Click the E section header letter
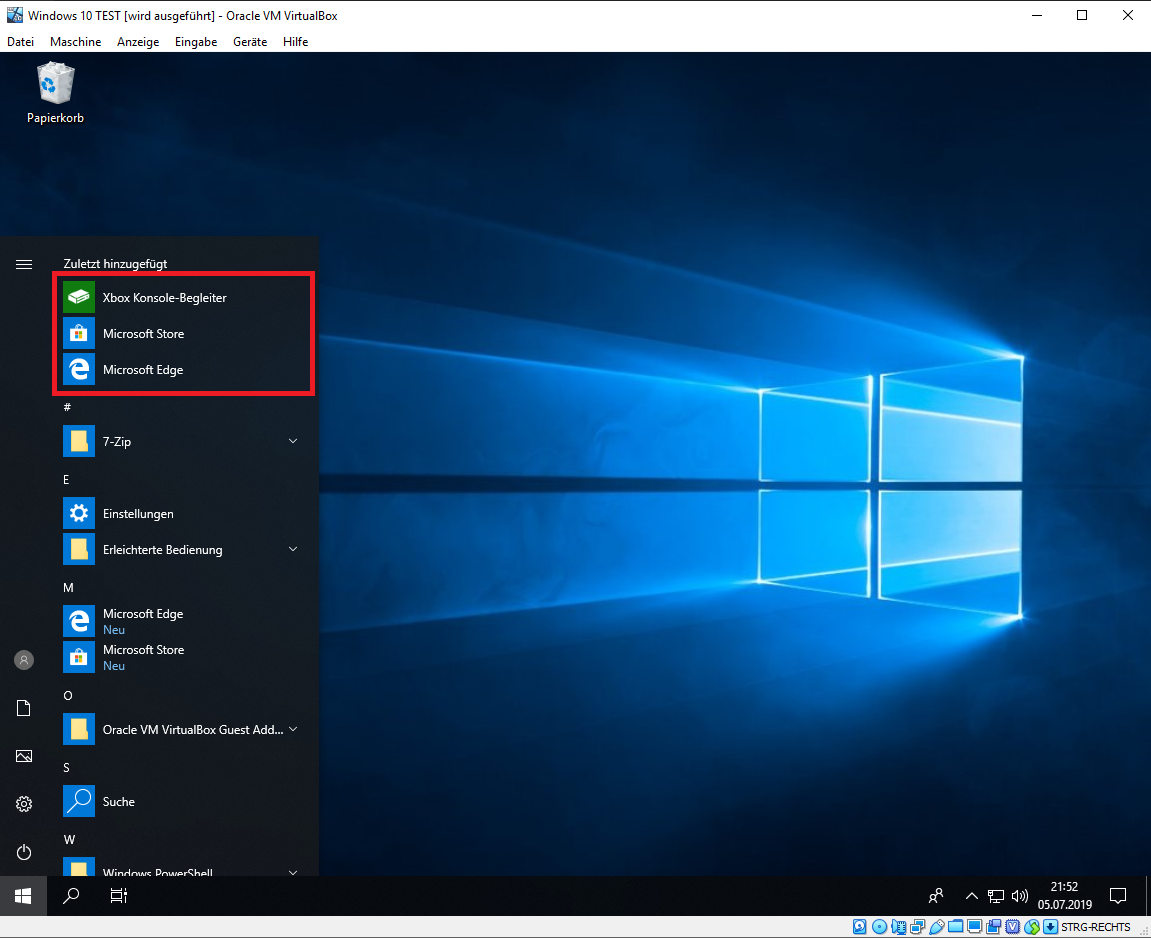This screenshot has height=938, width=1151. click(66, 479)
